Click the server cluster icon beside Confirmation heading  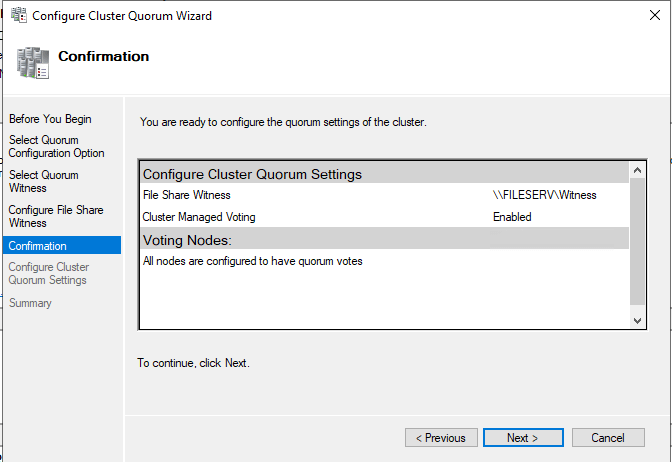point(33,62)
